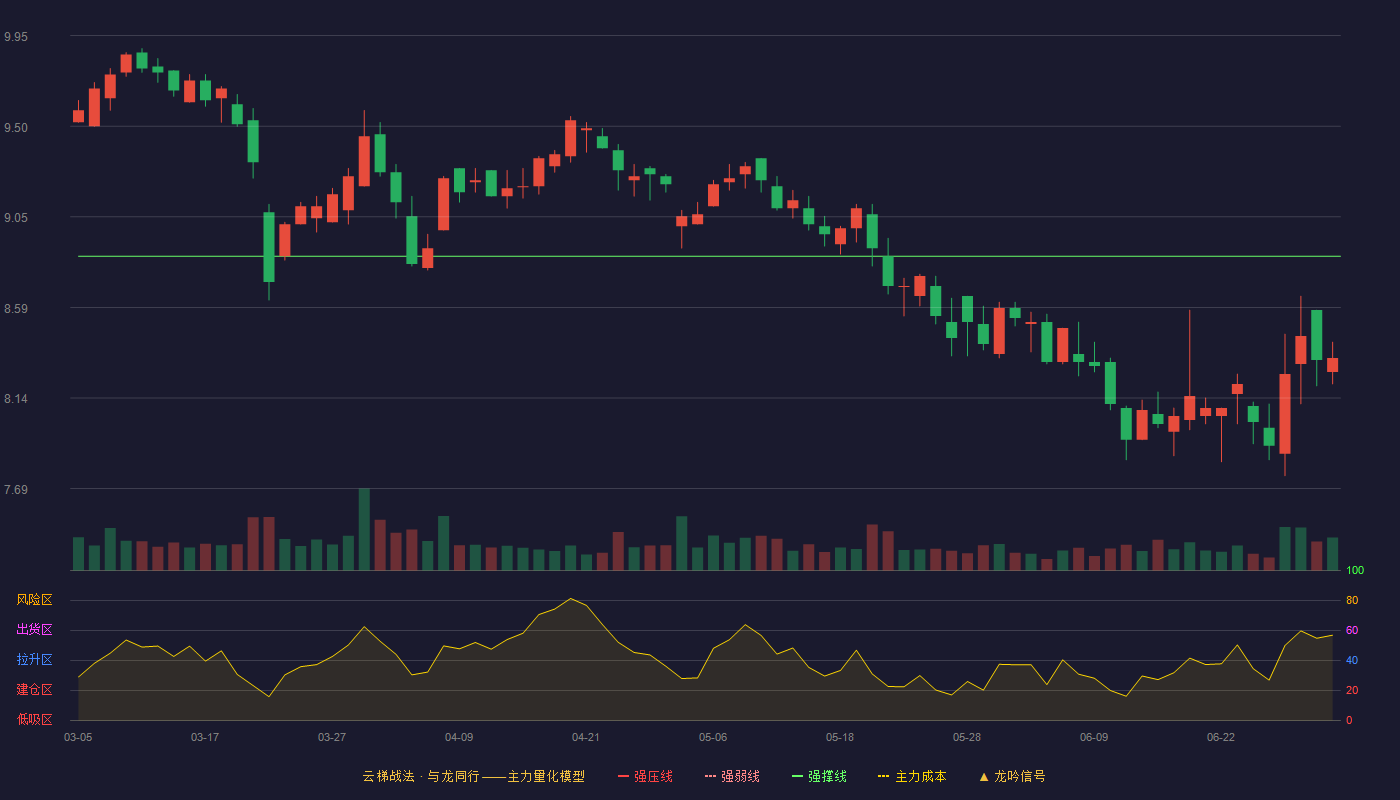1400x800 pixels.
Task: Click the 06-09 date label
Action: (x=1094, y=737)
